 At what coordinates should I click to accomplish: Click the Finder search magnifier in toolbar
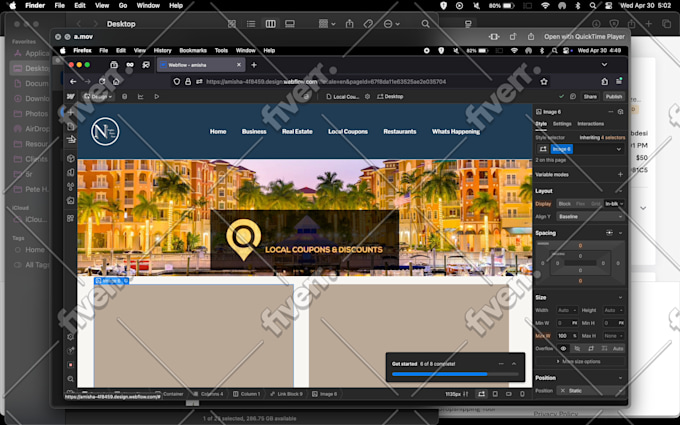425,24
